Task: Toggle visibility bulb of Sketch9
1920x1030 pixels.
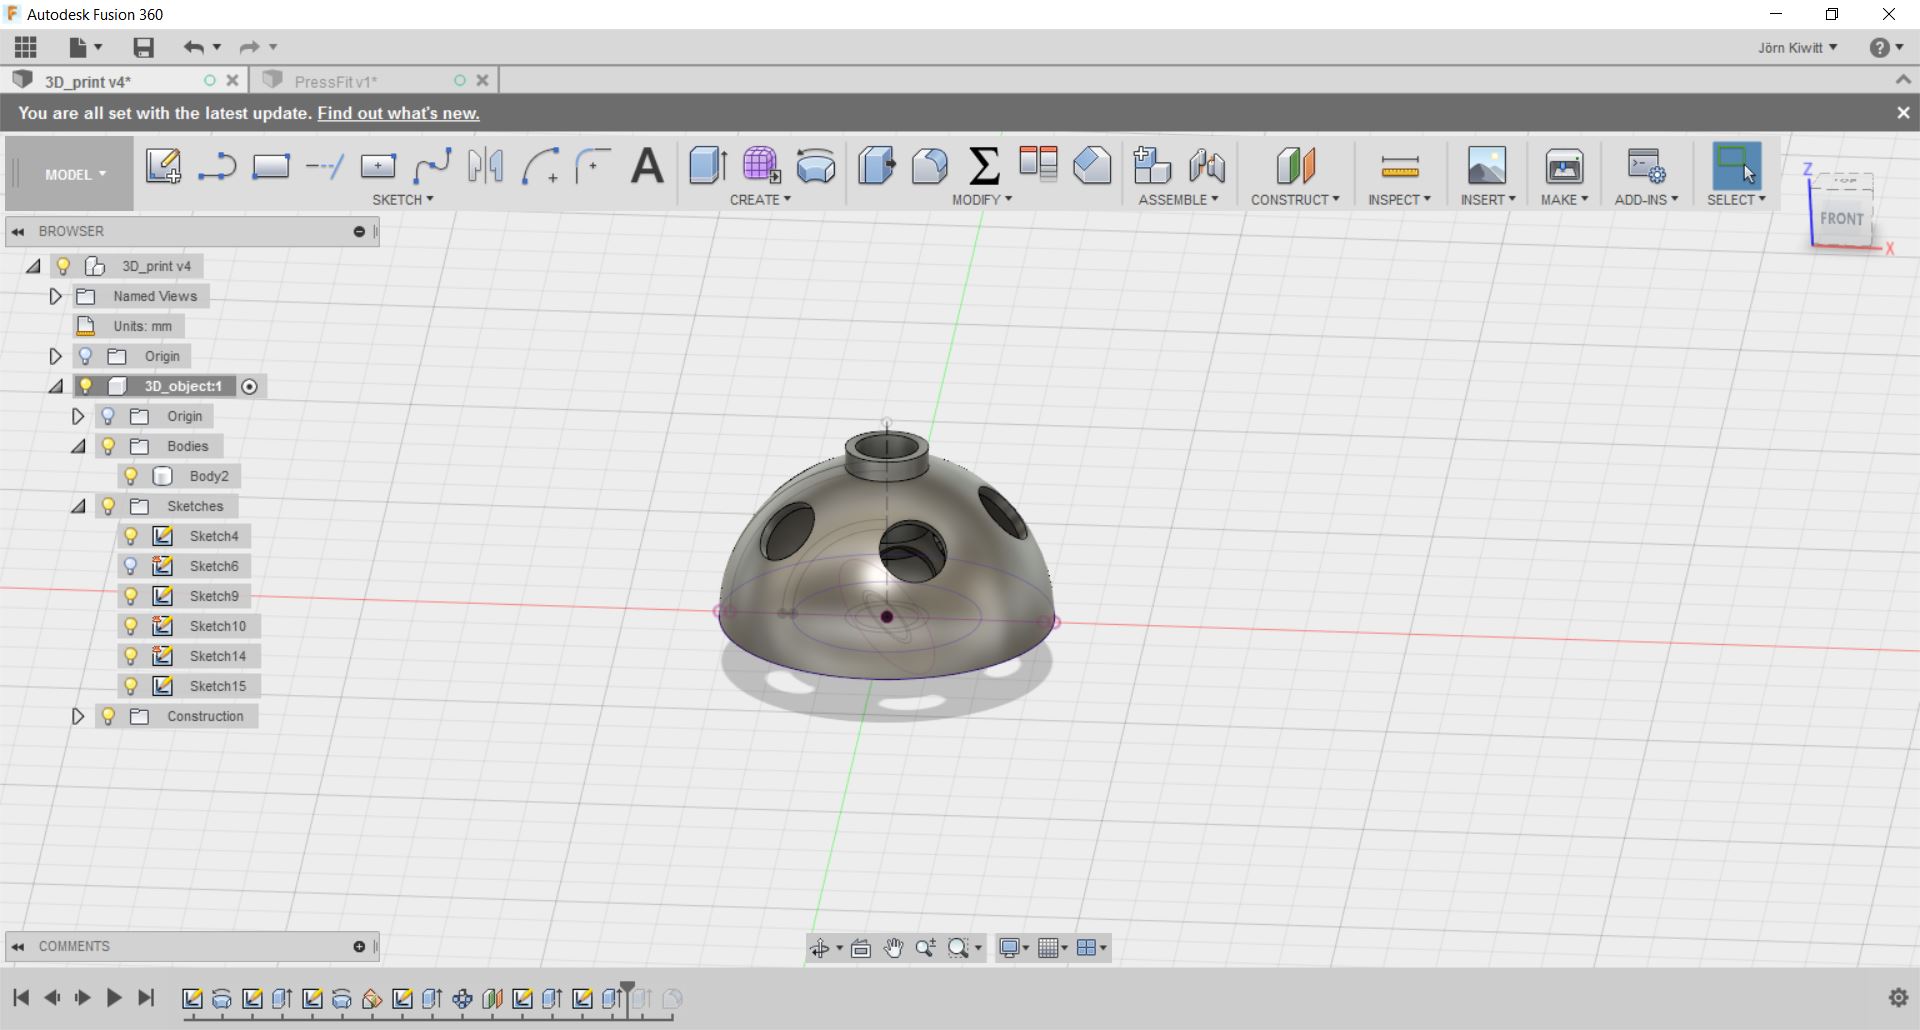Action: click(131, 596)
